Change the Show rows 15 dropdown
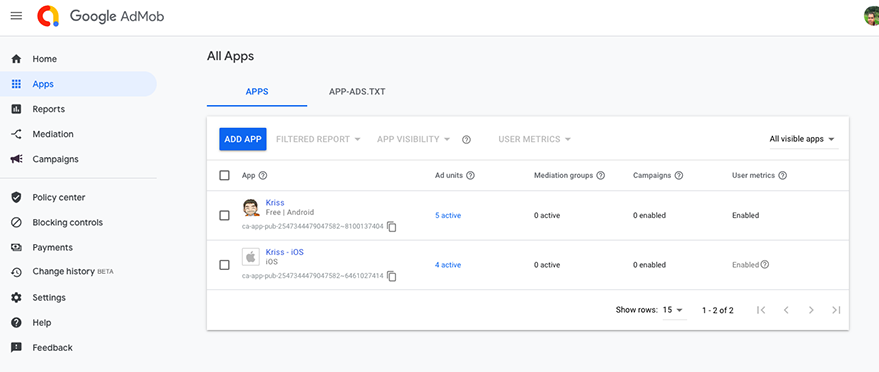The image size is (879, 372). point(674,310)
